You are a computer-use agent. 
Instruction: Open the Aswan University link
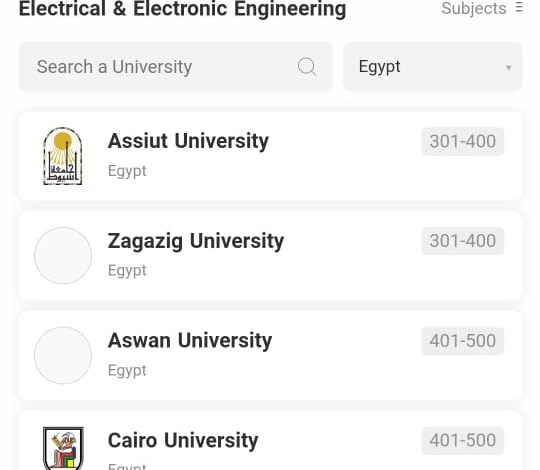[190, 341]
